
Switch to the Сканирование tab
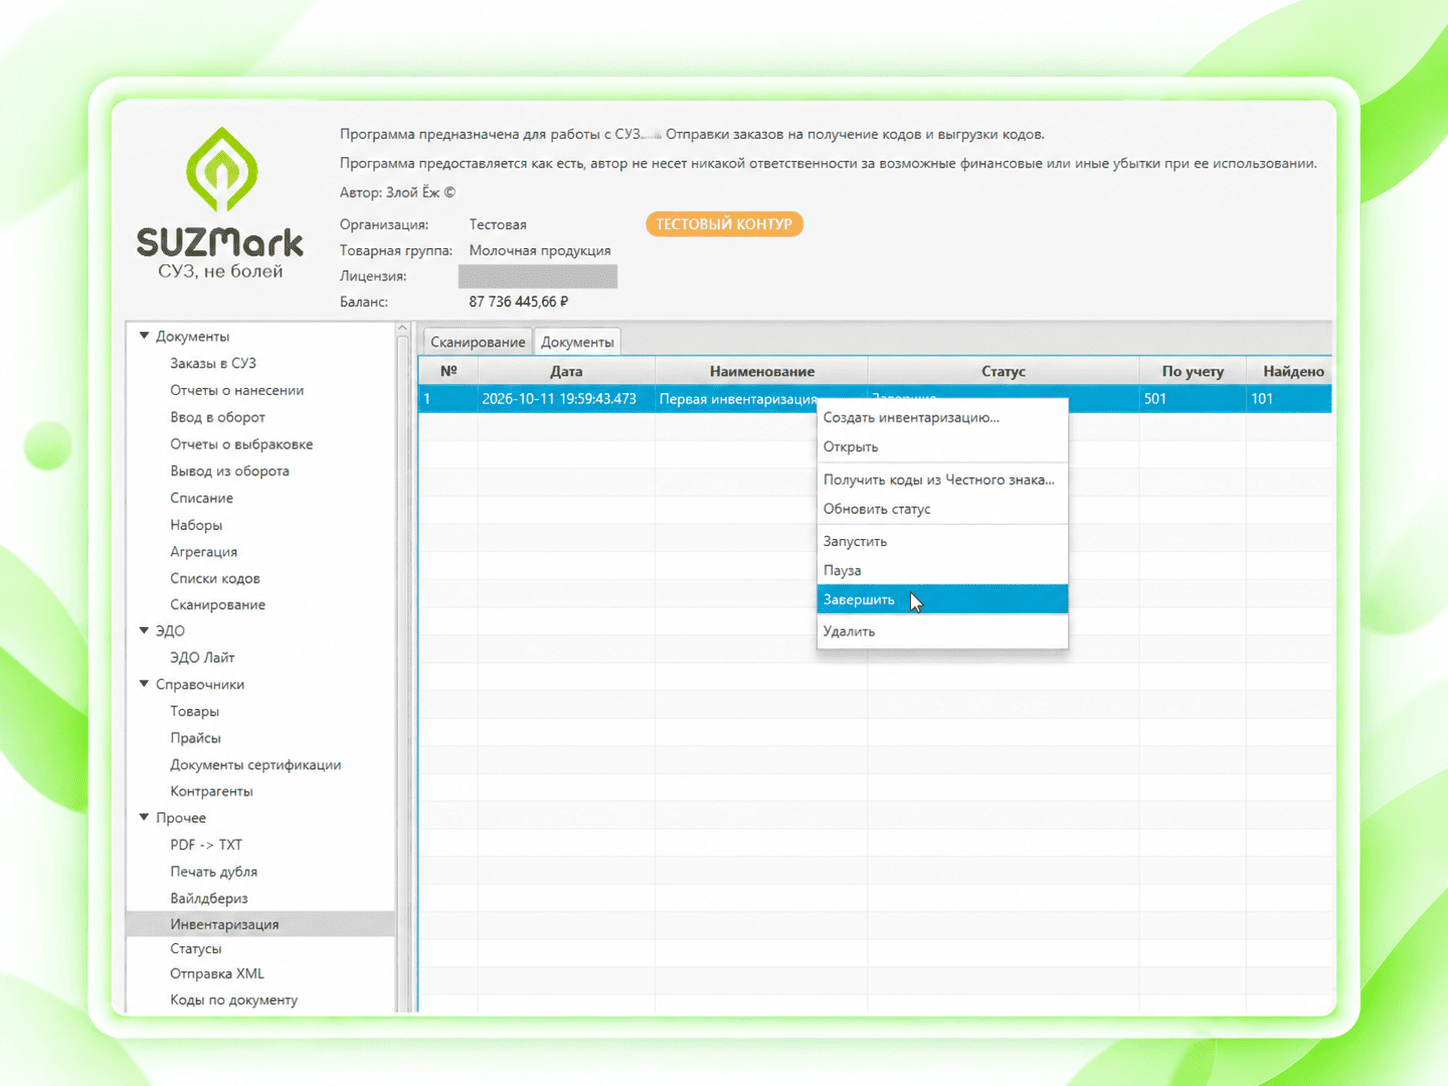tap(477, 342)
